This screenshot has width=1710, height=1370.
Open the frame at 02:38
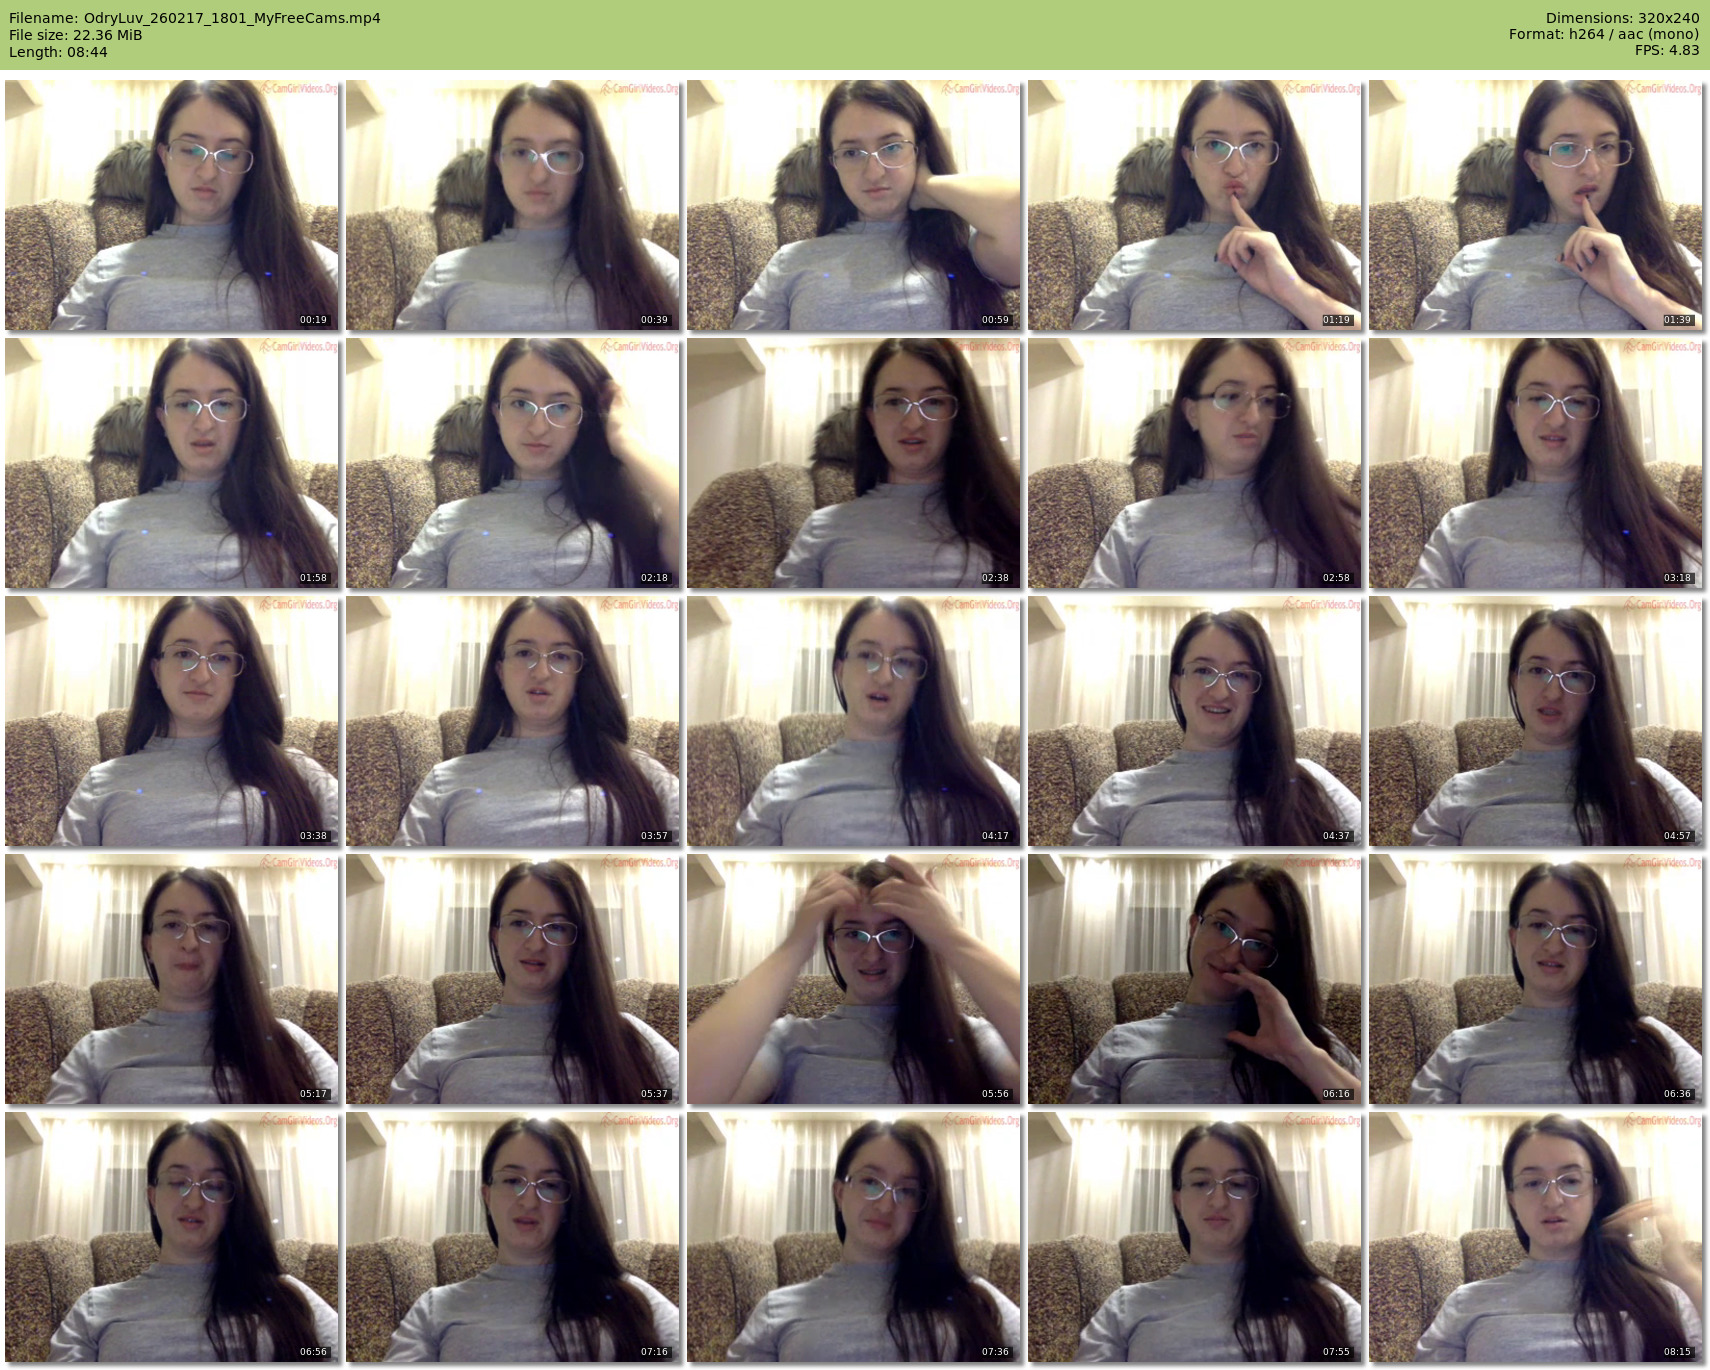click(853, 463)
